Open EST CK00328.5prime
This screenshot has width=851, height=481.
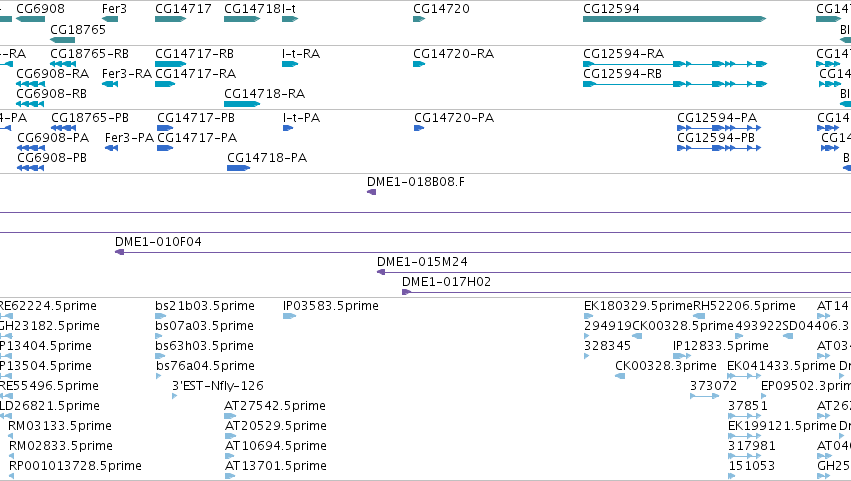click(683, 326)
